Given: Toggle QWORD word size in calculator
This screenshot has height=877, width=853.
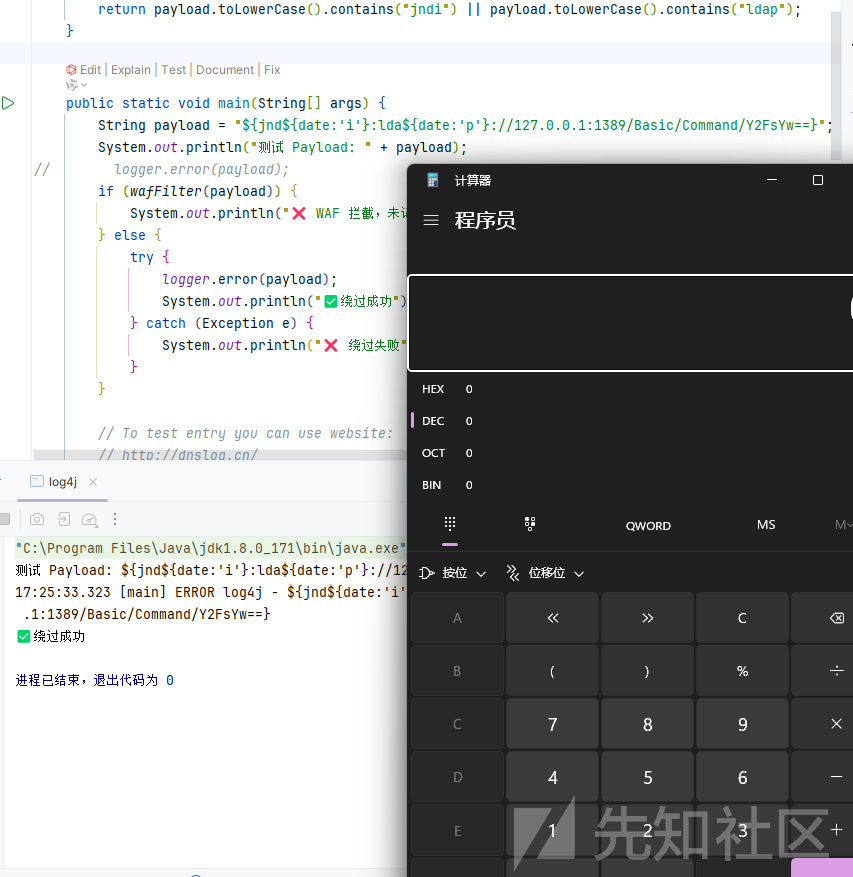Looking at the screenshot, I should tap(648, 526).
